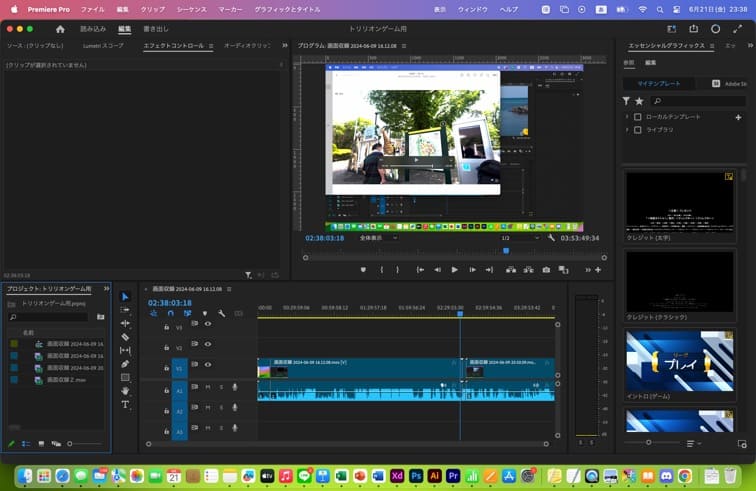The width and height of the screenshot is (756, 491).
Task: Choose the Ripple Edit tool
Action: point(125,323)
